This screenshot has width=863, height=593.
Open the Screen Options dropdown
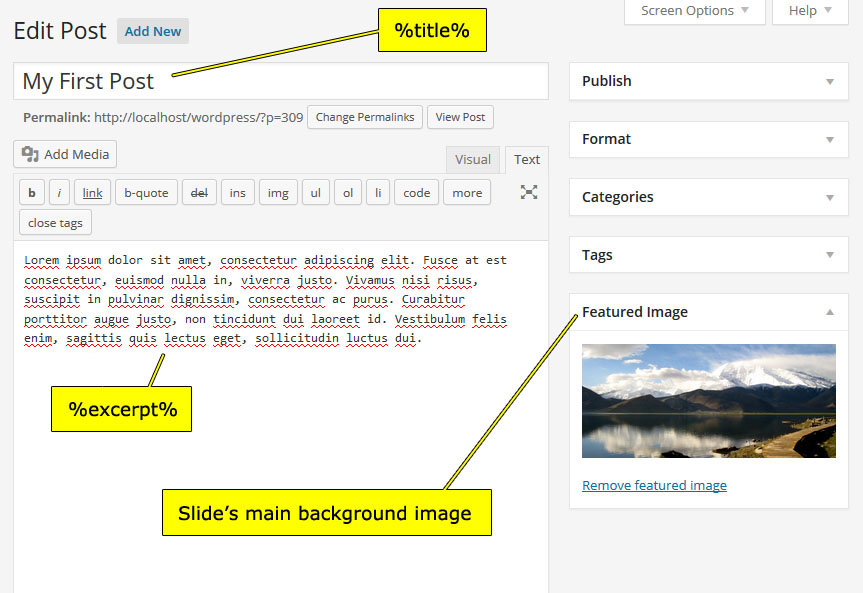pos(695,11)
